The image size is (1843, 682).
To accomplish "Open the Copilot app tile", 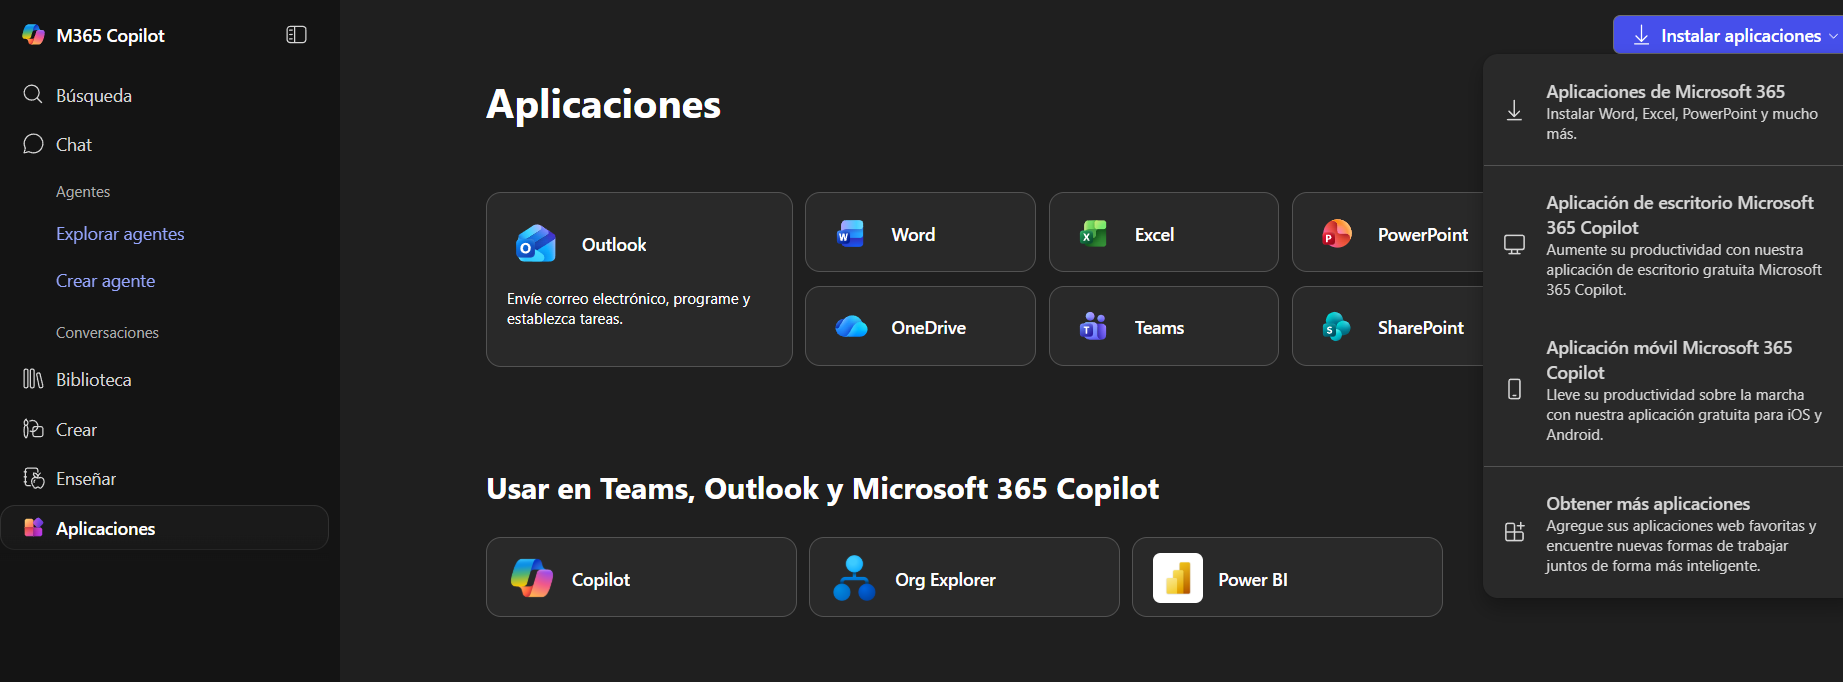I will point(640,577).
